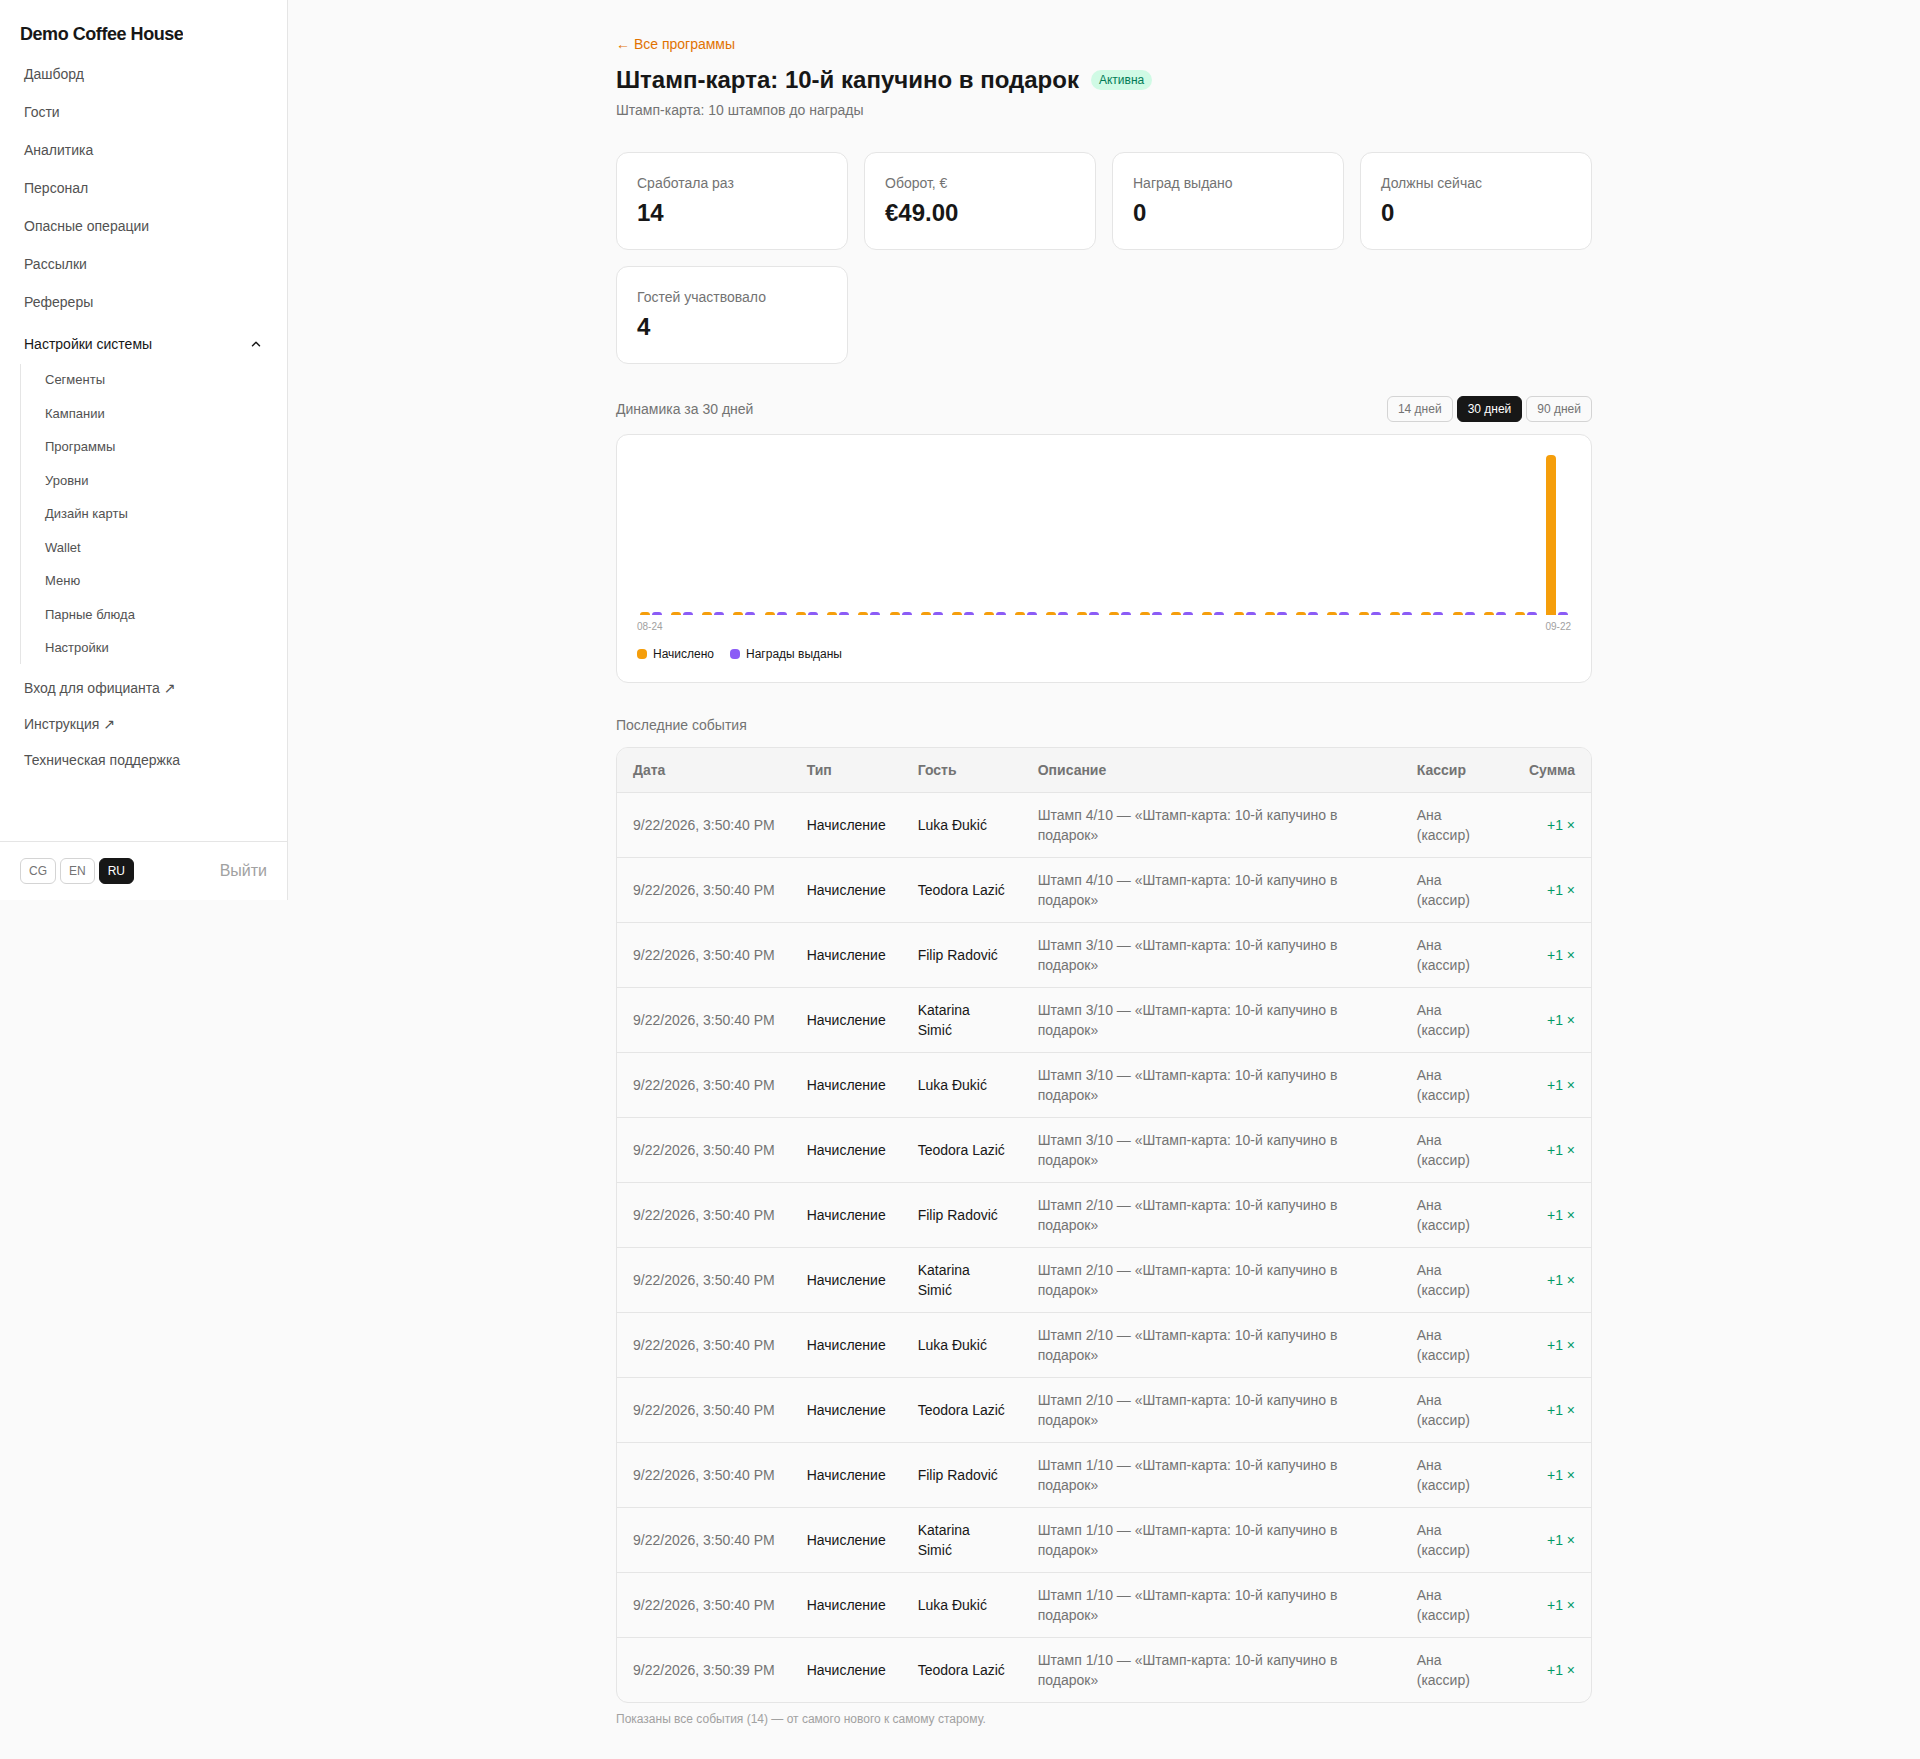
Task: Click the Награды выданы purple legend dot
Action: [x=735, y=654]
